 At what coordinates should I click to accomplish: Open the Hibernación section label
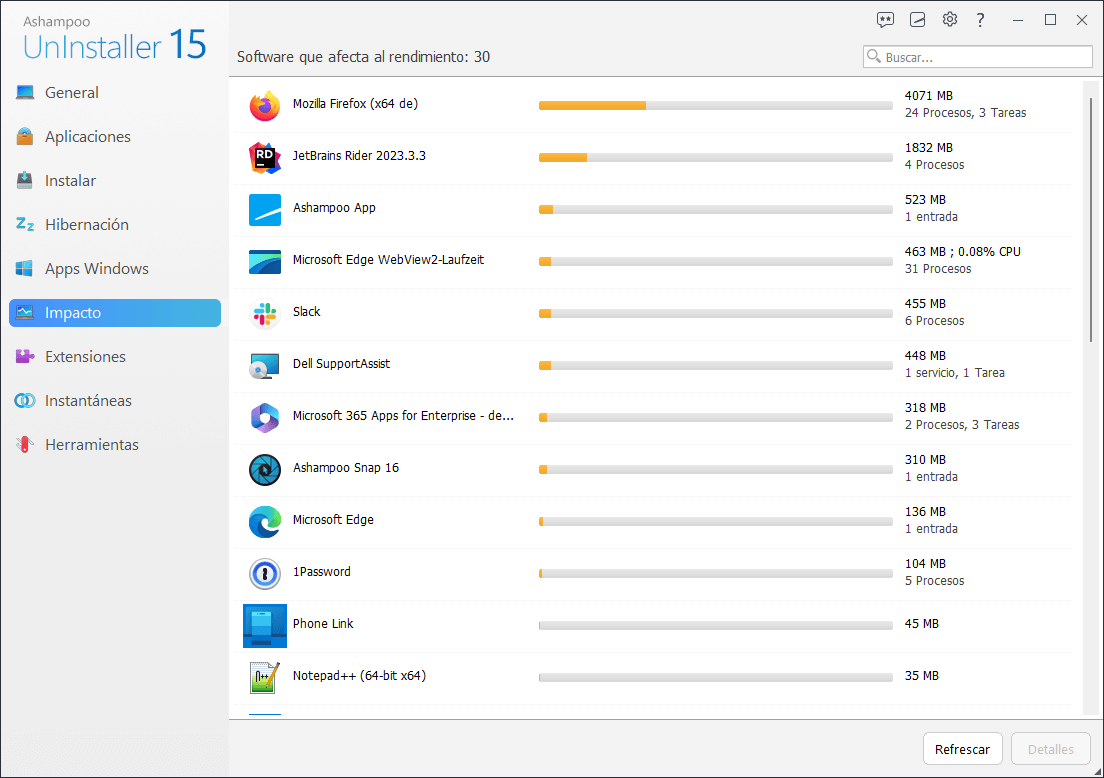click(87, 225)
